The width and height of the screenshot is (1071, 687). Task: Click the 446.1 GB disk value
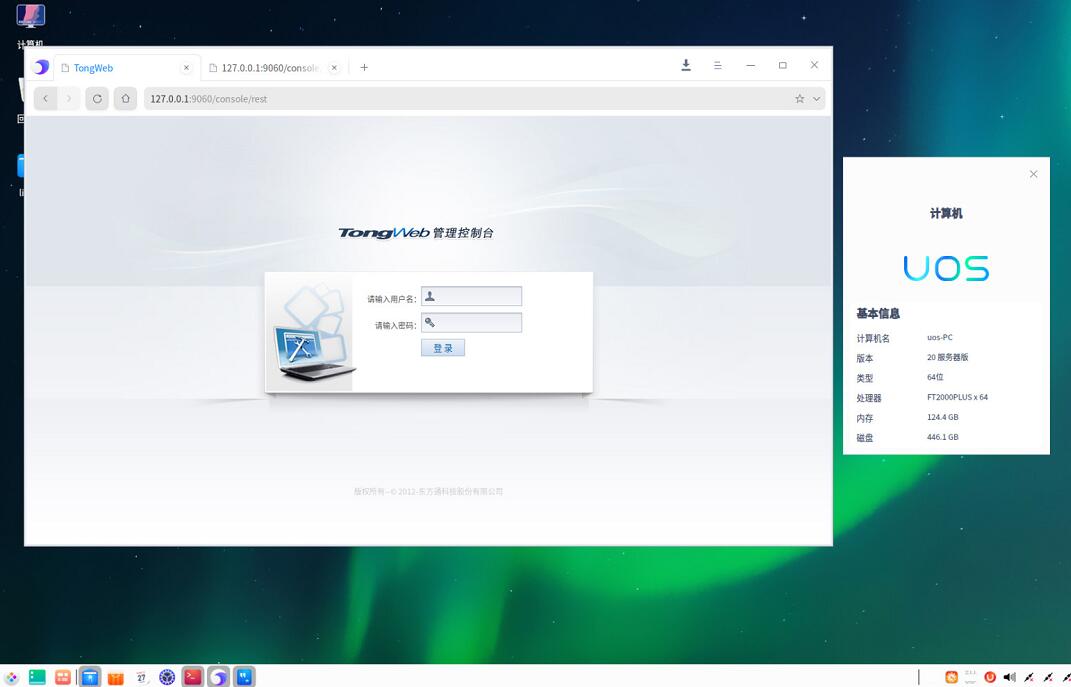(943, 437)
